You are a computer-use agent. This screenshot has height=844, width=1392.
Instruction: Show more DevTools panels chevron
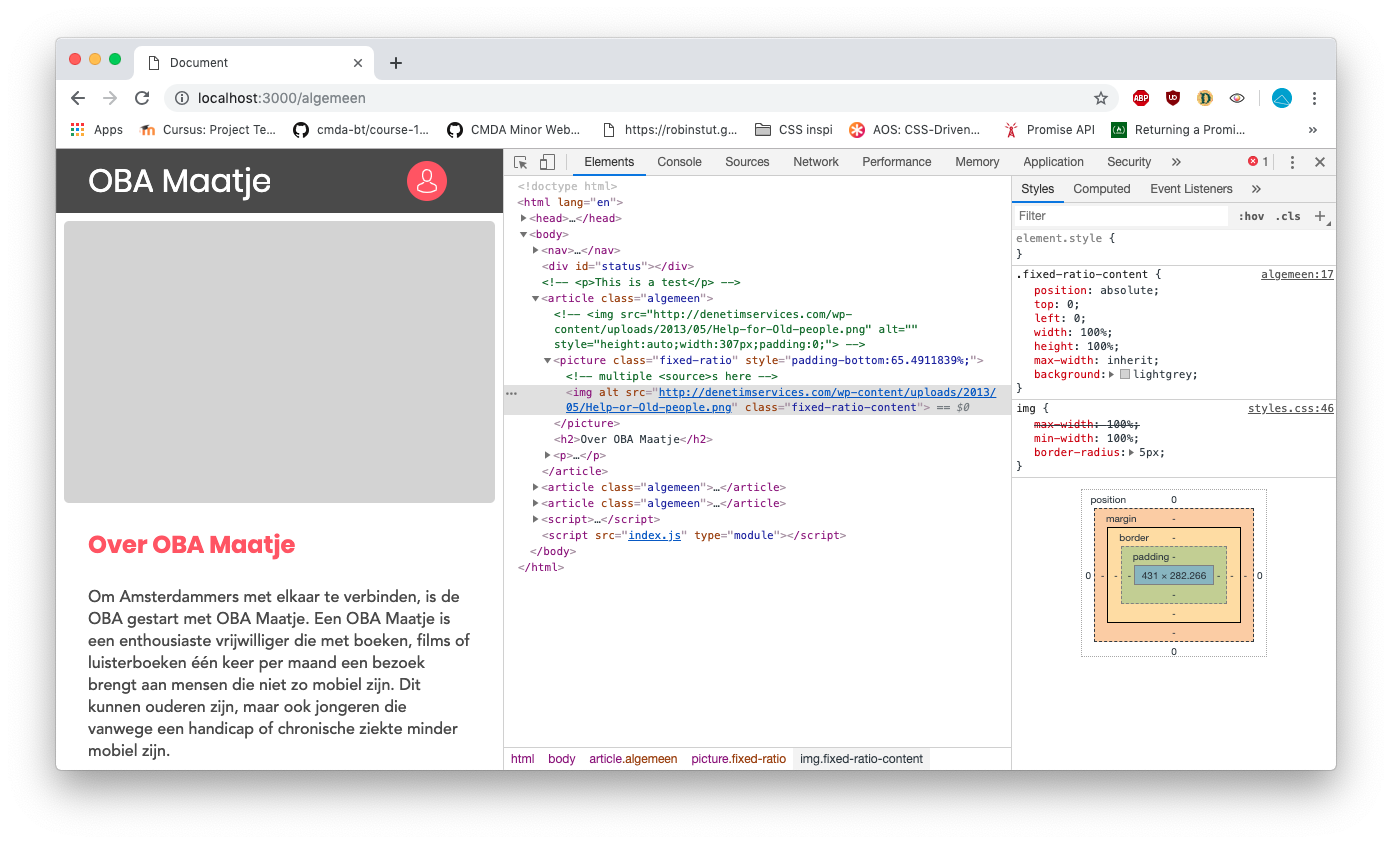pyautogui.click(x=1176, y=162)
